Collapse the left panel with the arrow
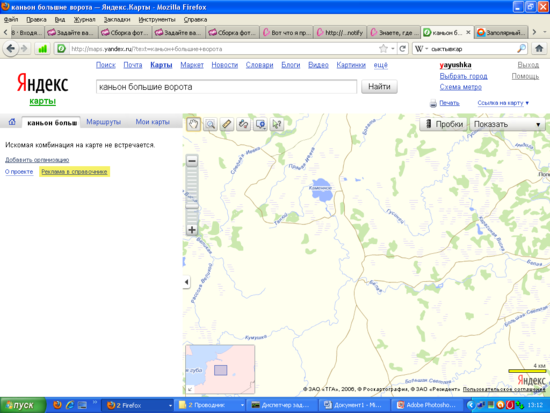The image size is (550, 413). [186, 282]
